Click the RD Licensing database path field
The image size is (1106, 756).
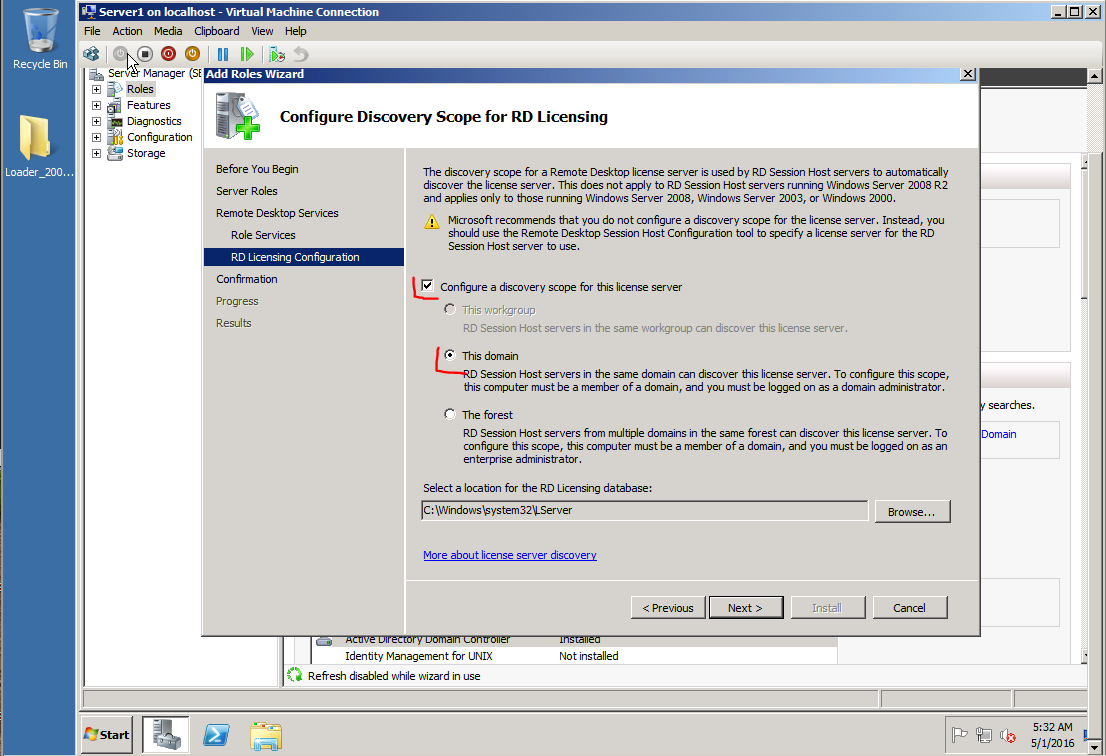pyautogui.click(x=645, y=511)
